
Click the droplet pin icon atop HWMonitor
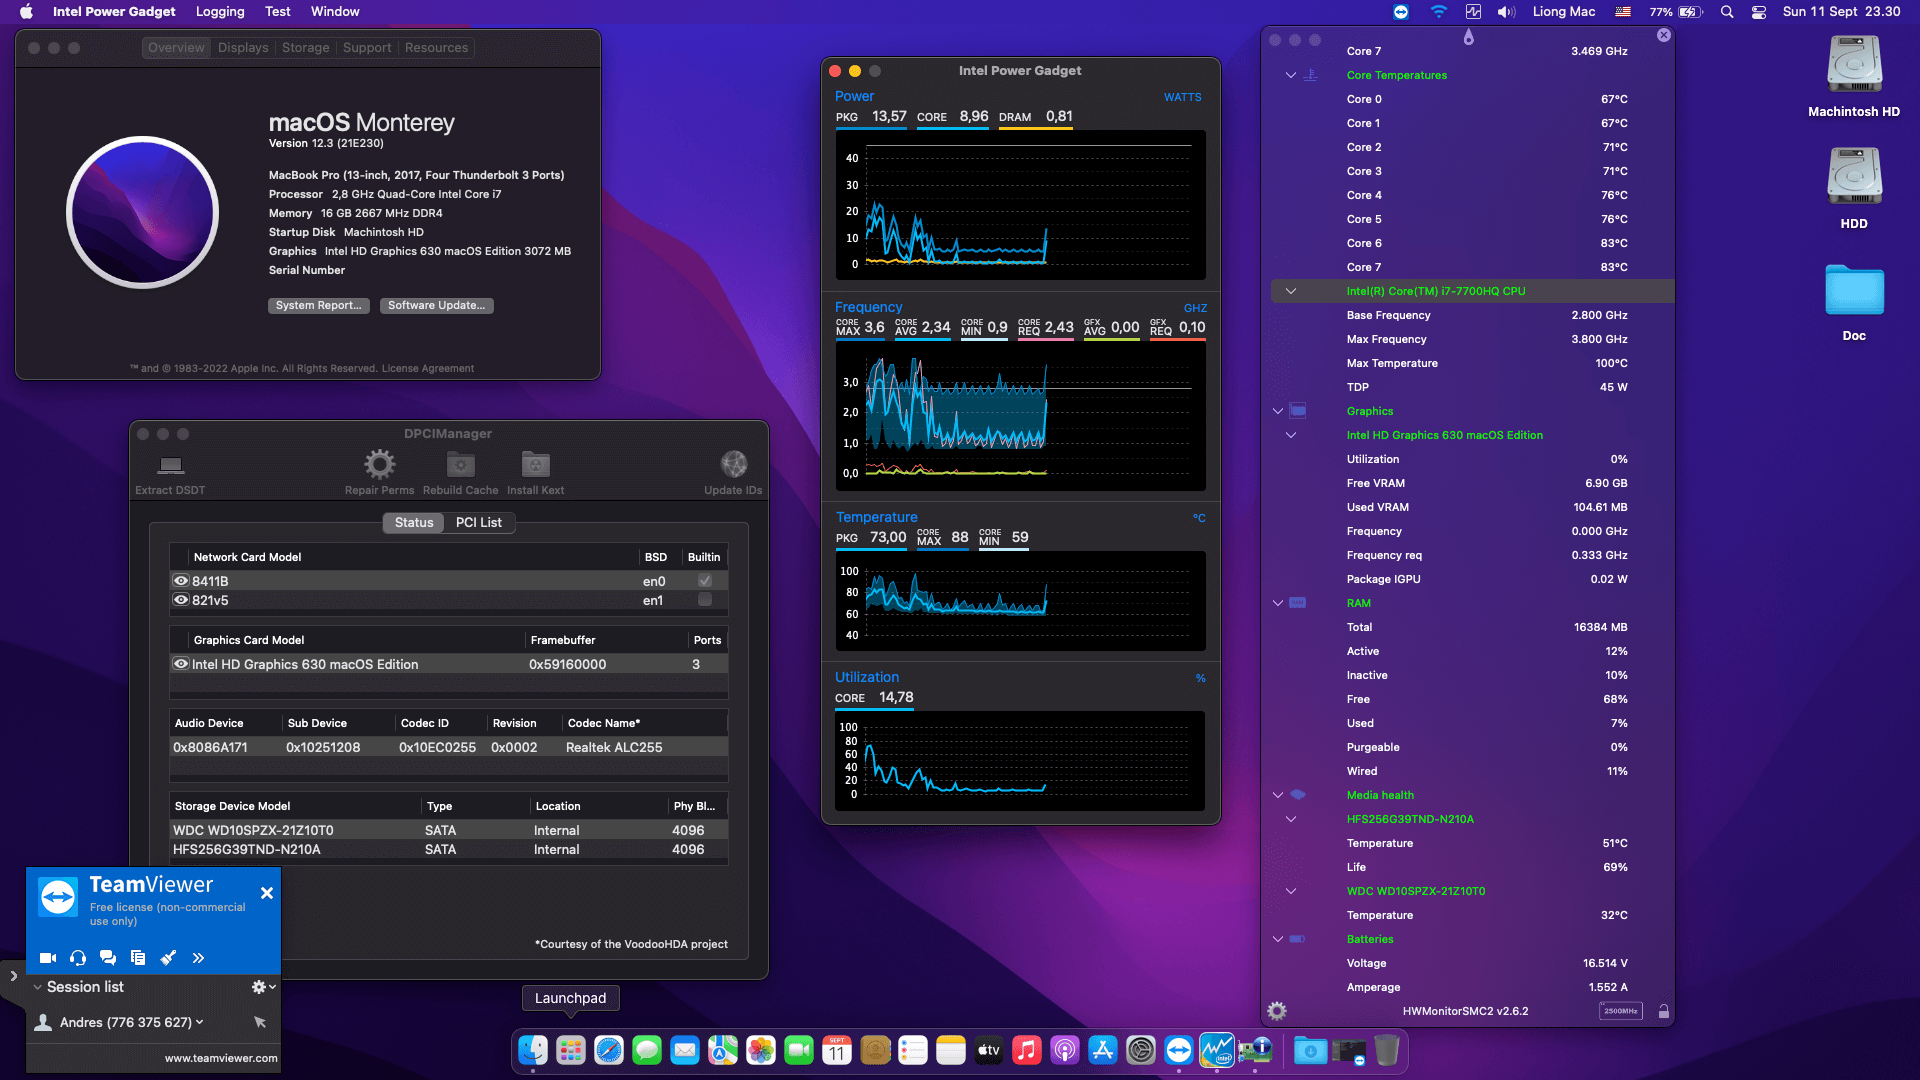click(1468, 37)
